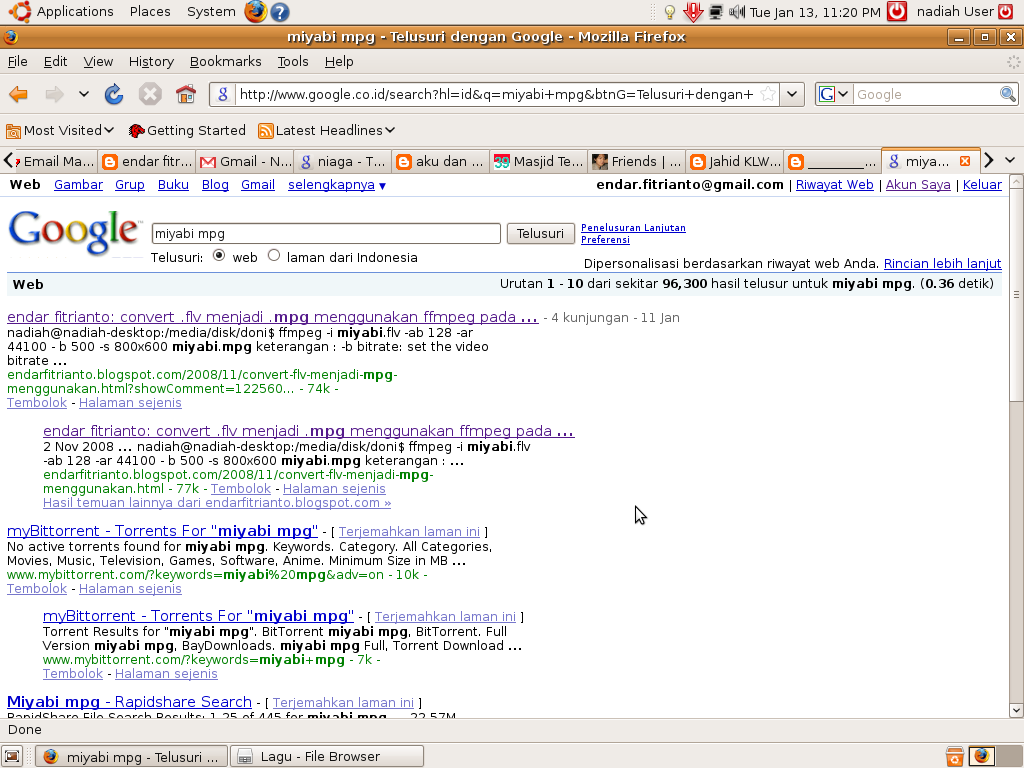
Task: Open the File menu
Action: [x=18, y=61]
